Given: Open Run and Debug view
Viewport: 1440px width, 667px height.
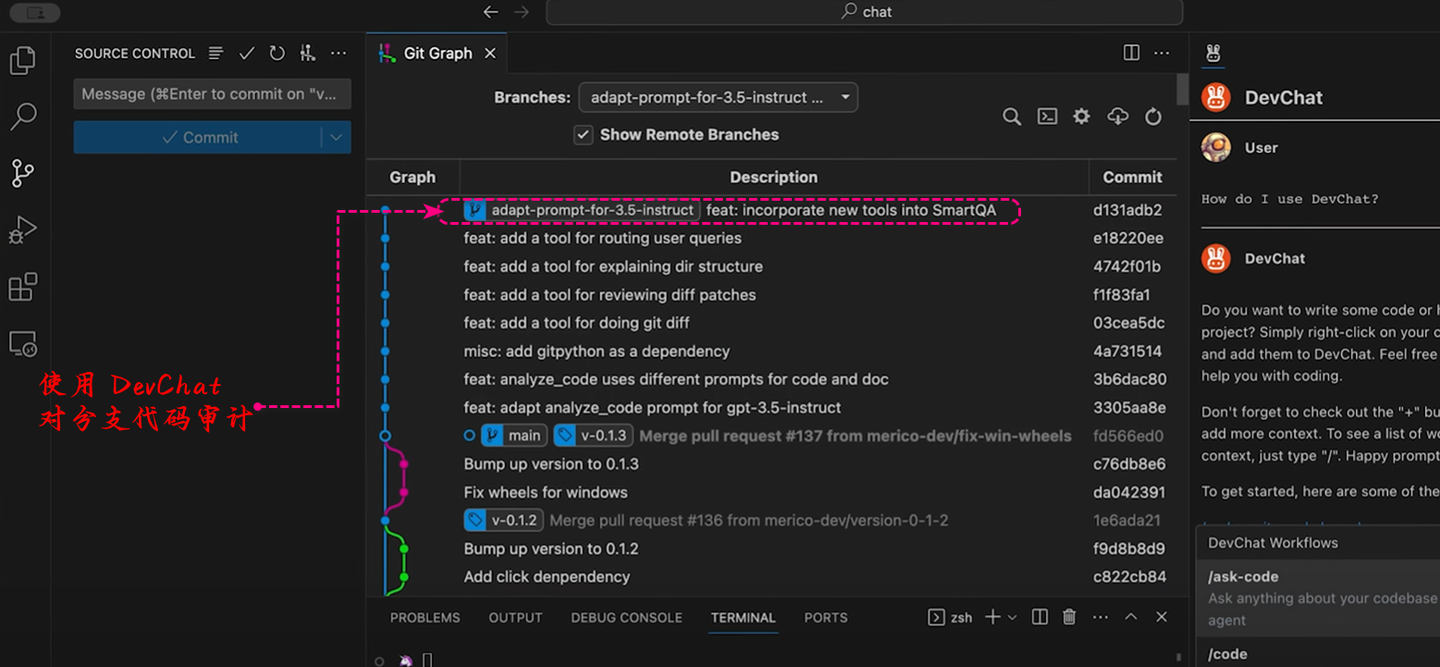Looking at the screenshot, I should 22,230.
